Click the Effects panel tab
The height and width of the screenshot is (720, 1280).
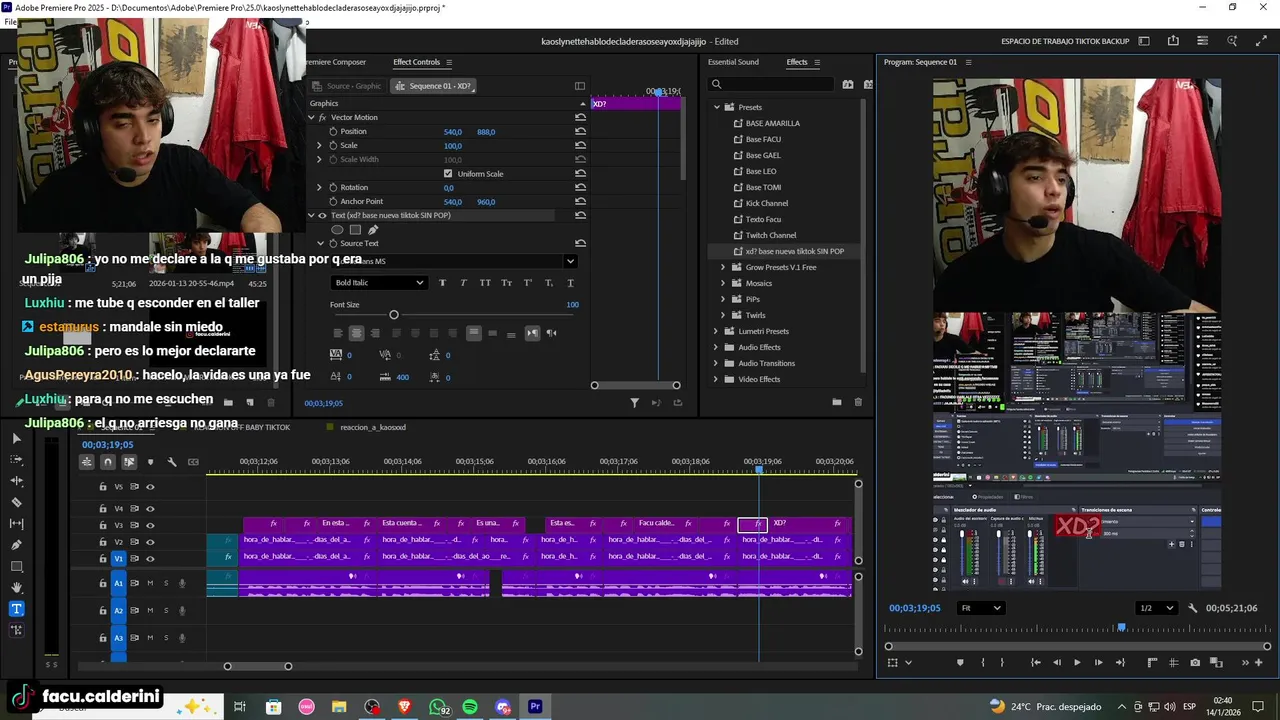797,62
